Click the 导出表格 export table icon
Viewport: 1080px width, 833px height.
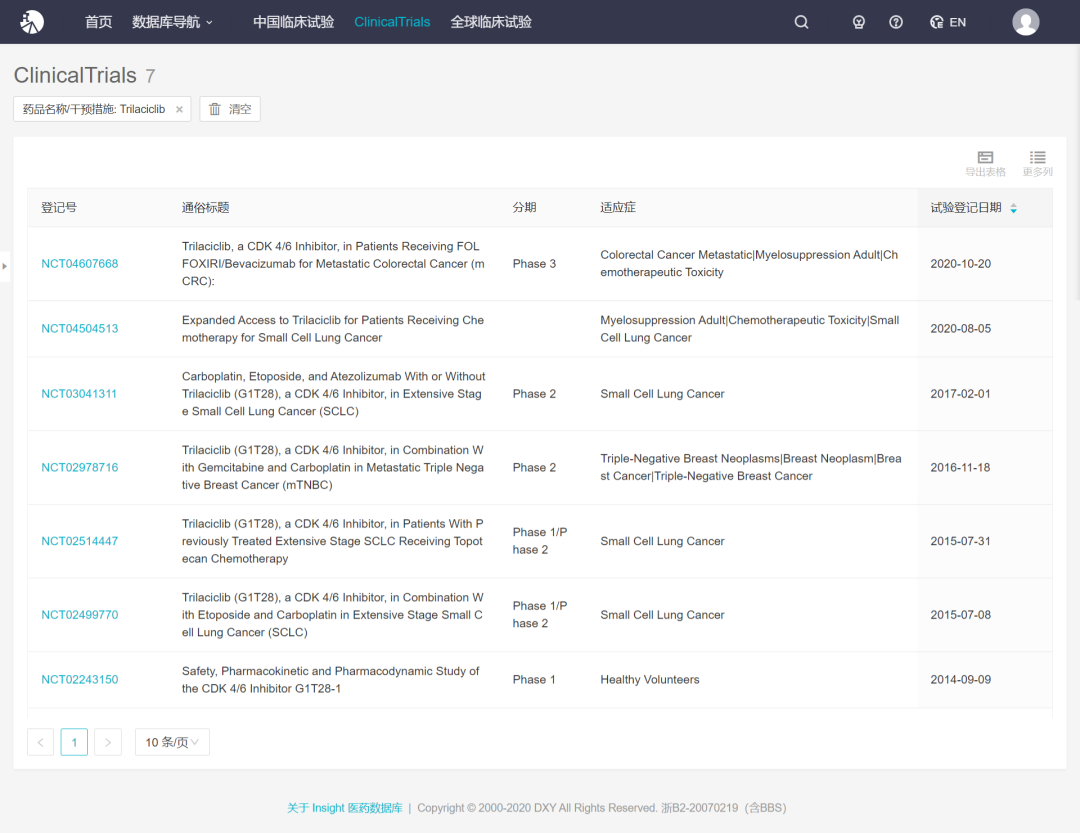pyautogui.click(x=985, y=164)
